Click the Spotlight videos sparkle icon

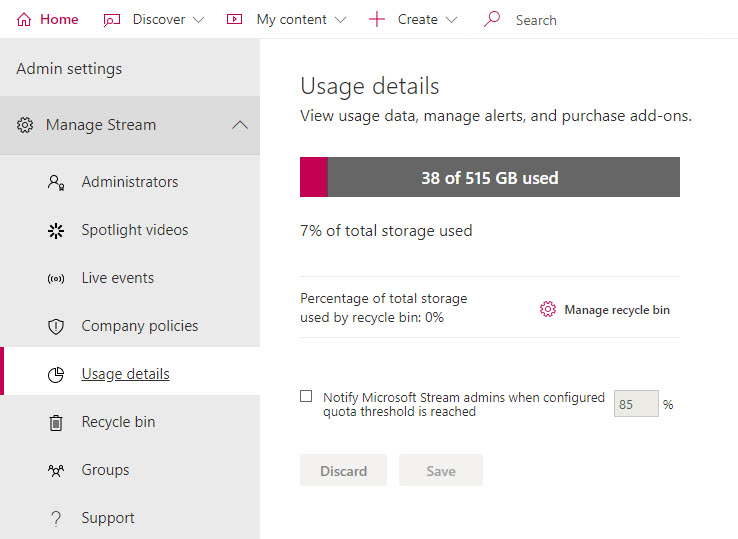pyautogui.click(x=56, y=231)
